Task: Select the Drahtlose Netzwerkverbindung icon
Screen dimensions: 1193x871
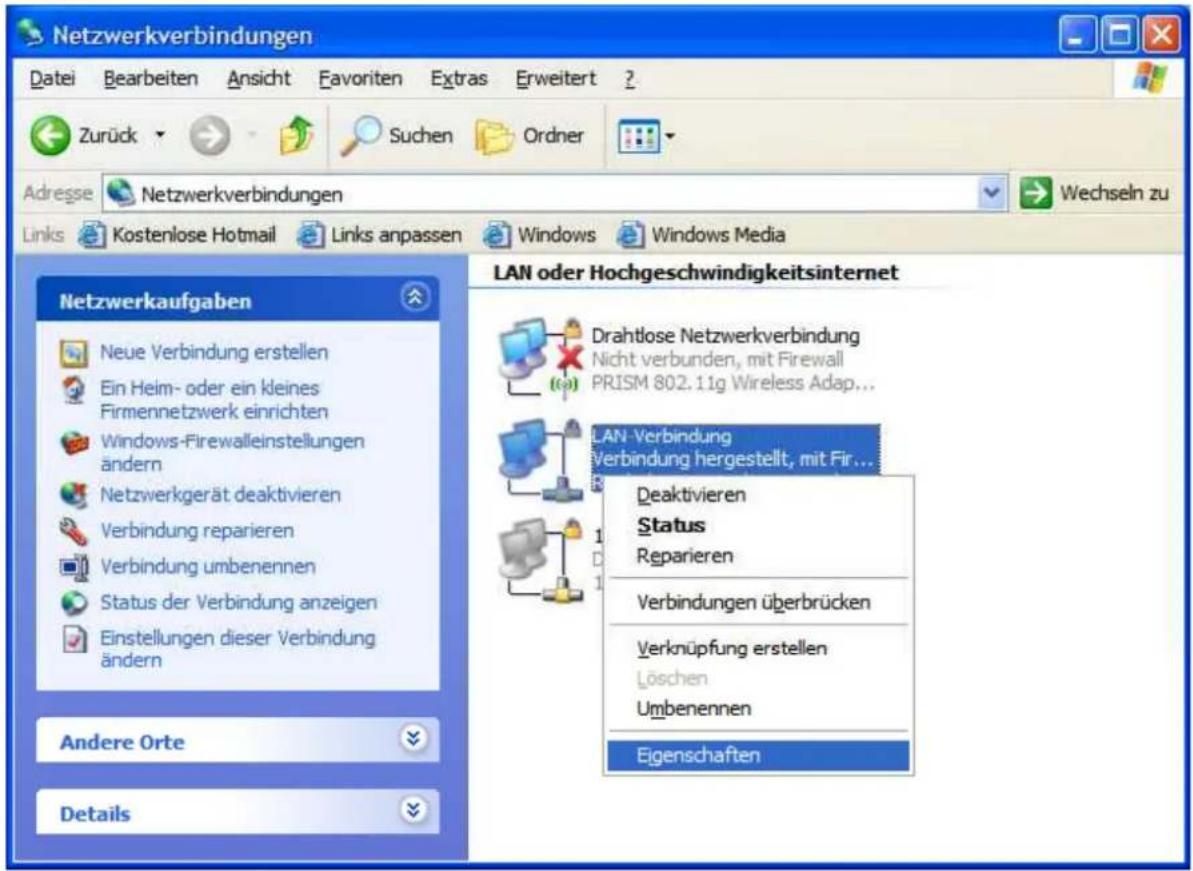Action: 539,358
